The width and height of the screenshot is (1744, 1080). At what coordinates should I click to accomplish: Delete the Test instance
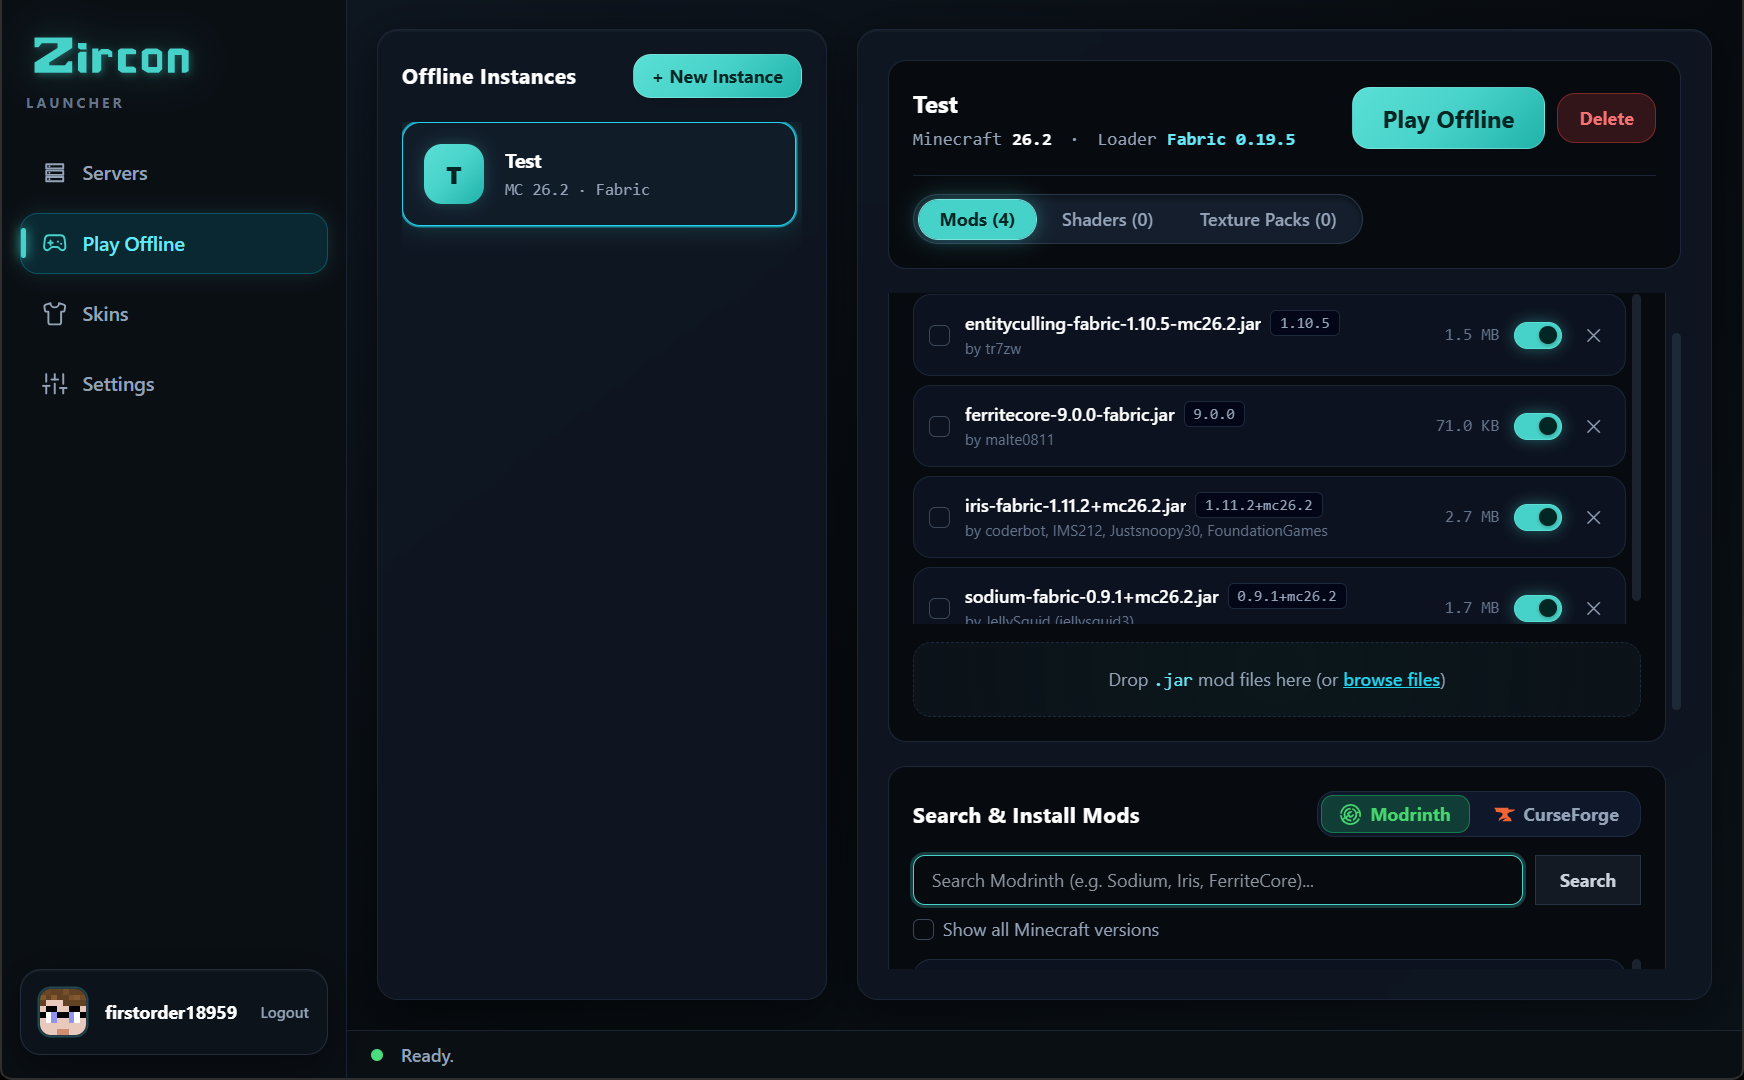click(1606, 118)
